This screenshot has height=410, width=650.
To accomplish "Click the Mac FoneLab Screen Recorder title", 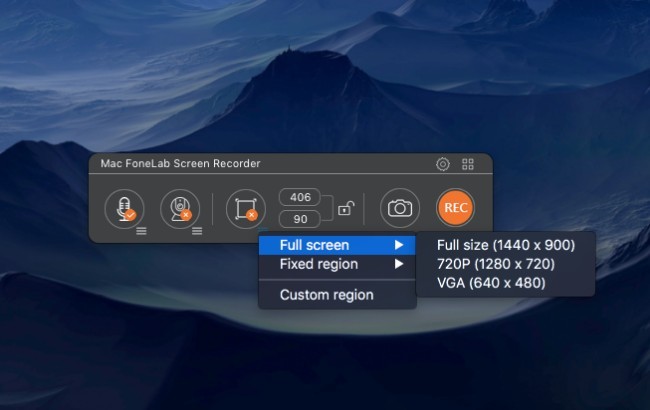I will tap(180, 163).
